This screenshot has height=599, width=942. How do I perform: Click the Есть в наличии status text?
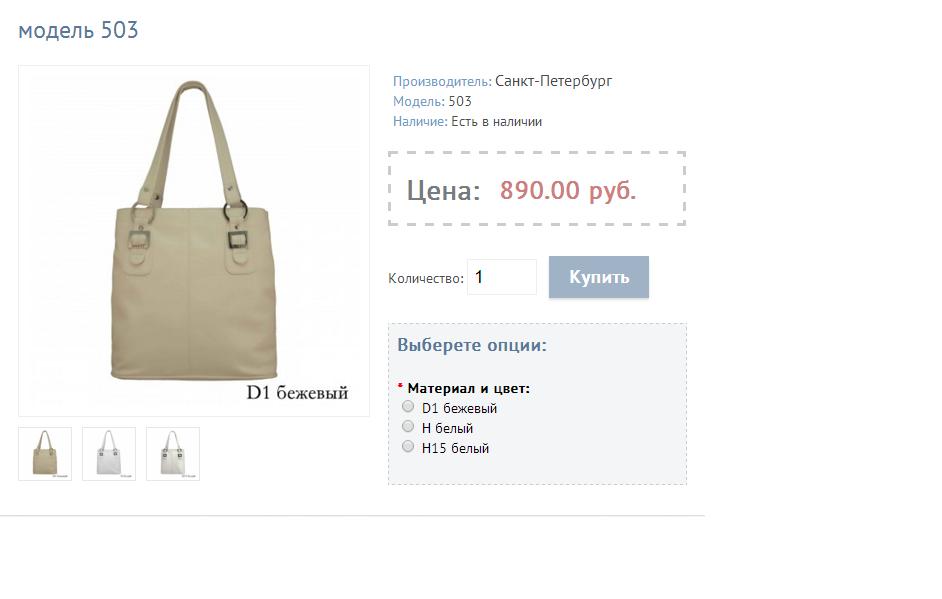click(x=496, y=121)
